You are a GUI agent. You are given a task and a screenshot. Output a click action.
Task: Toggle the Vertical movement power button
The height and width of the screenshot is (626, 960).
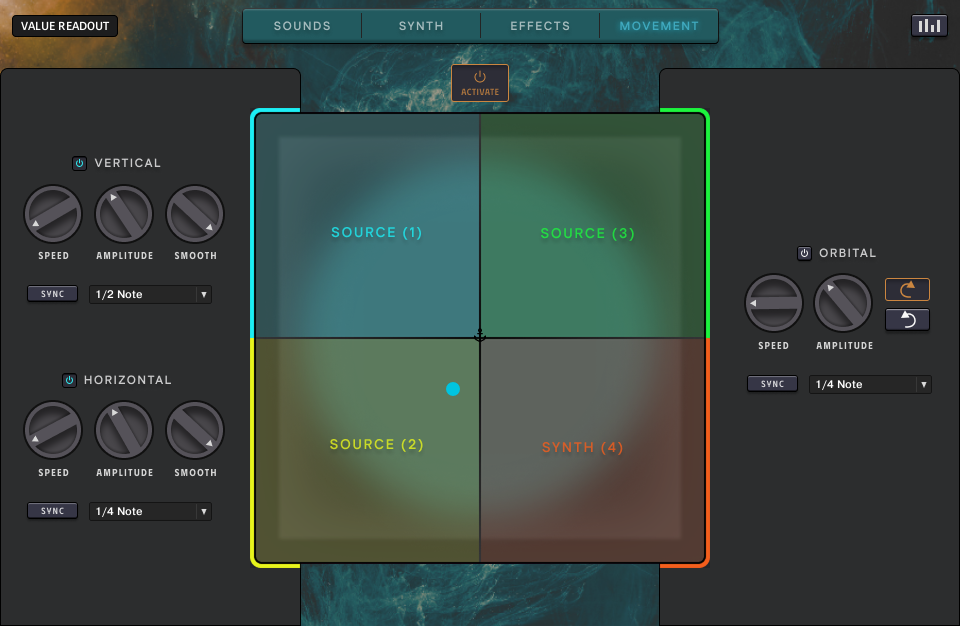(80, 163)
